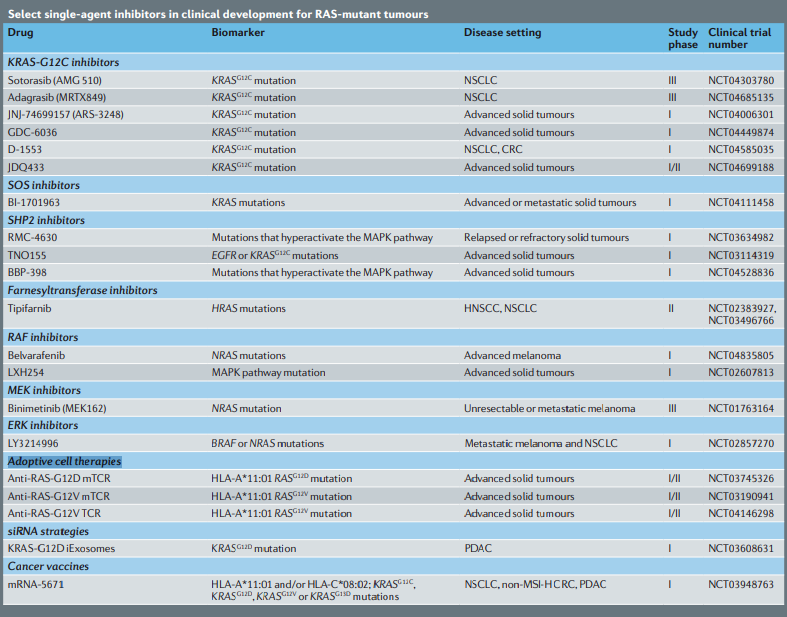Select the 'Cancer vaccines' section heading
This screenshot has height=617, width=787.
coord(48,566)
